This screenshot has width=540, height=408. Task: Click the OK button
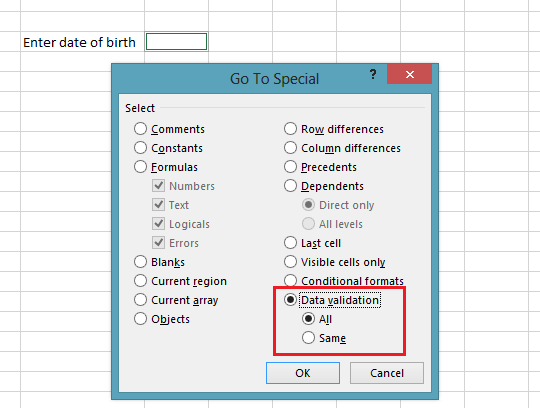(303, 373)
